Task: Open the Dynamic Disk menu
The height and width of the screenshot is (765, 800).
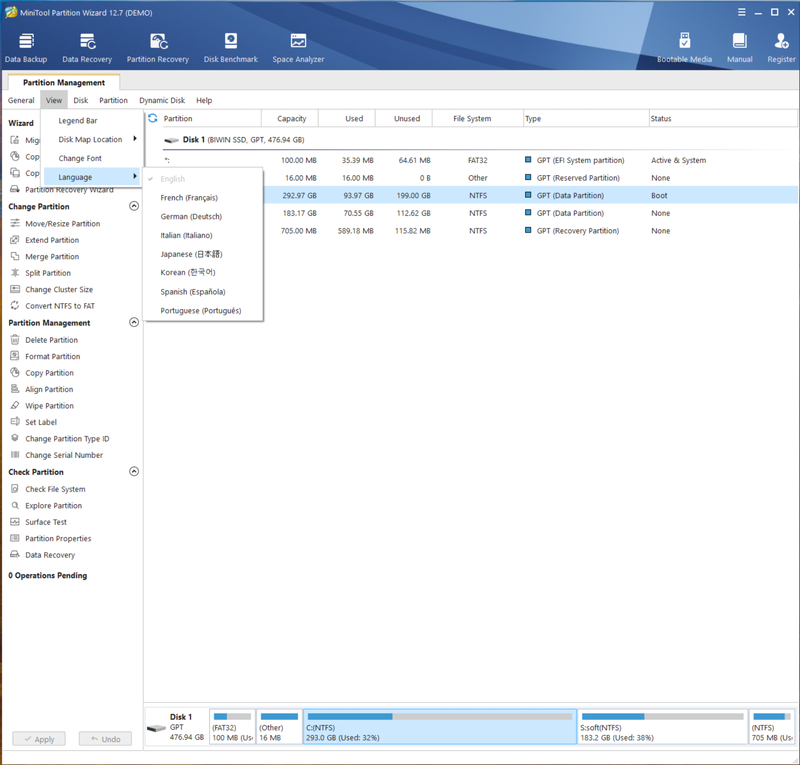Action: pyautogui.click(x=162, y=101)
